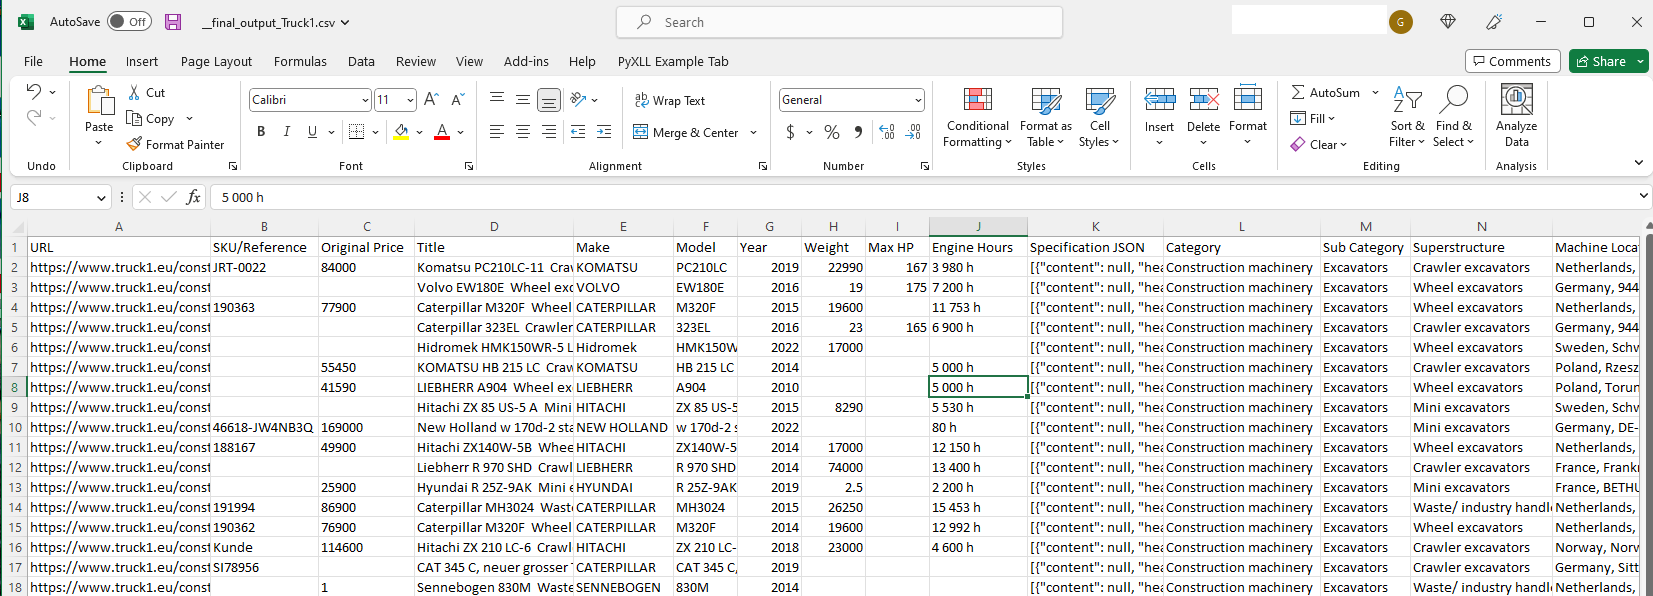The height and width of the screenshot is (596, 1653).
Task: Click the Increase Indent icon
Action: tap(604, 131)
